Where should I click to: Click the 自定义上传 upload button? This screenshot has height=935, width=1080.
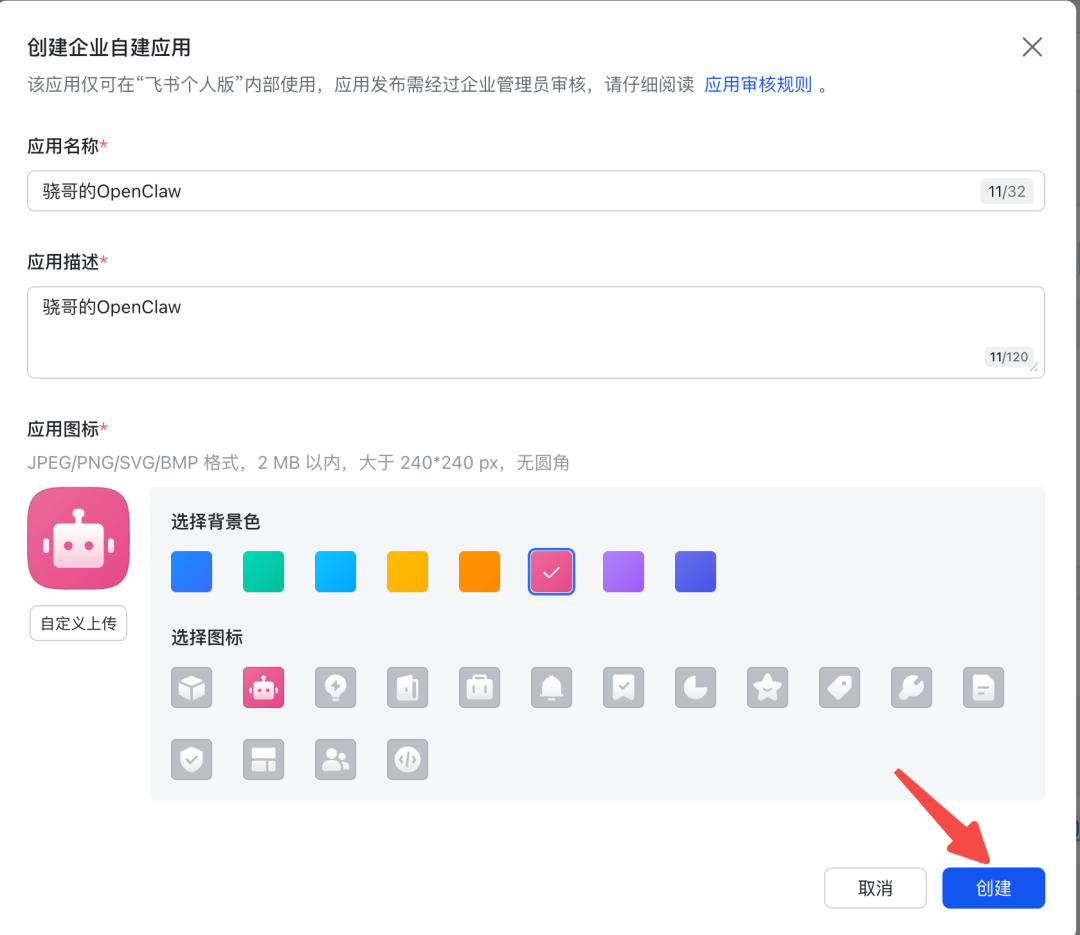point(78,623)
